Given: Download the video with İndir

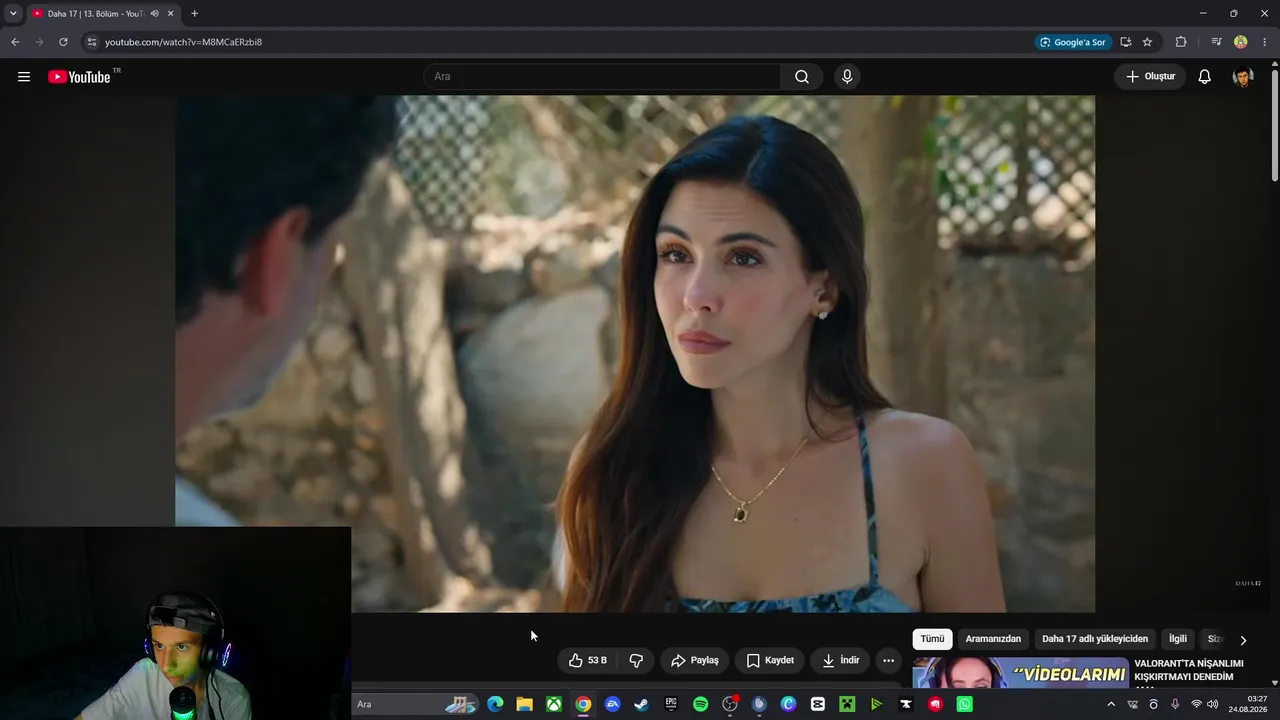Looking at the screenshot, I should pos(840,661).
